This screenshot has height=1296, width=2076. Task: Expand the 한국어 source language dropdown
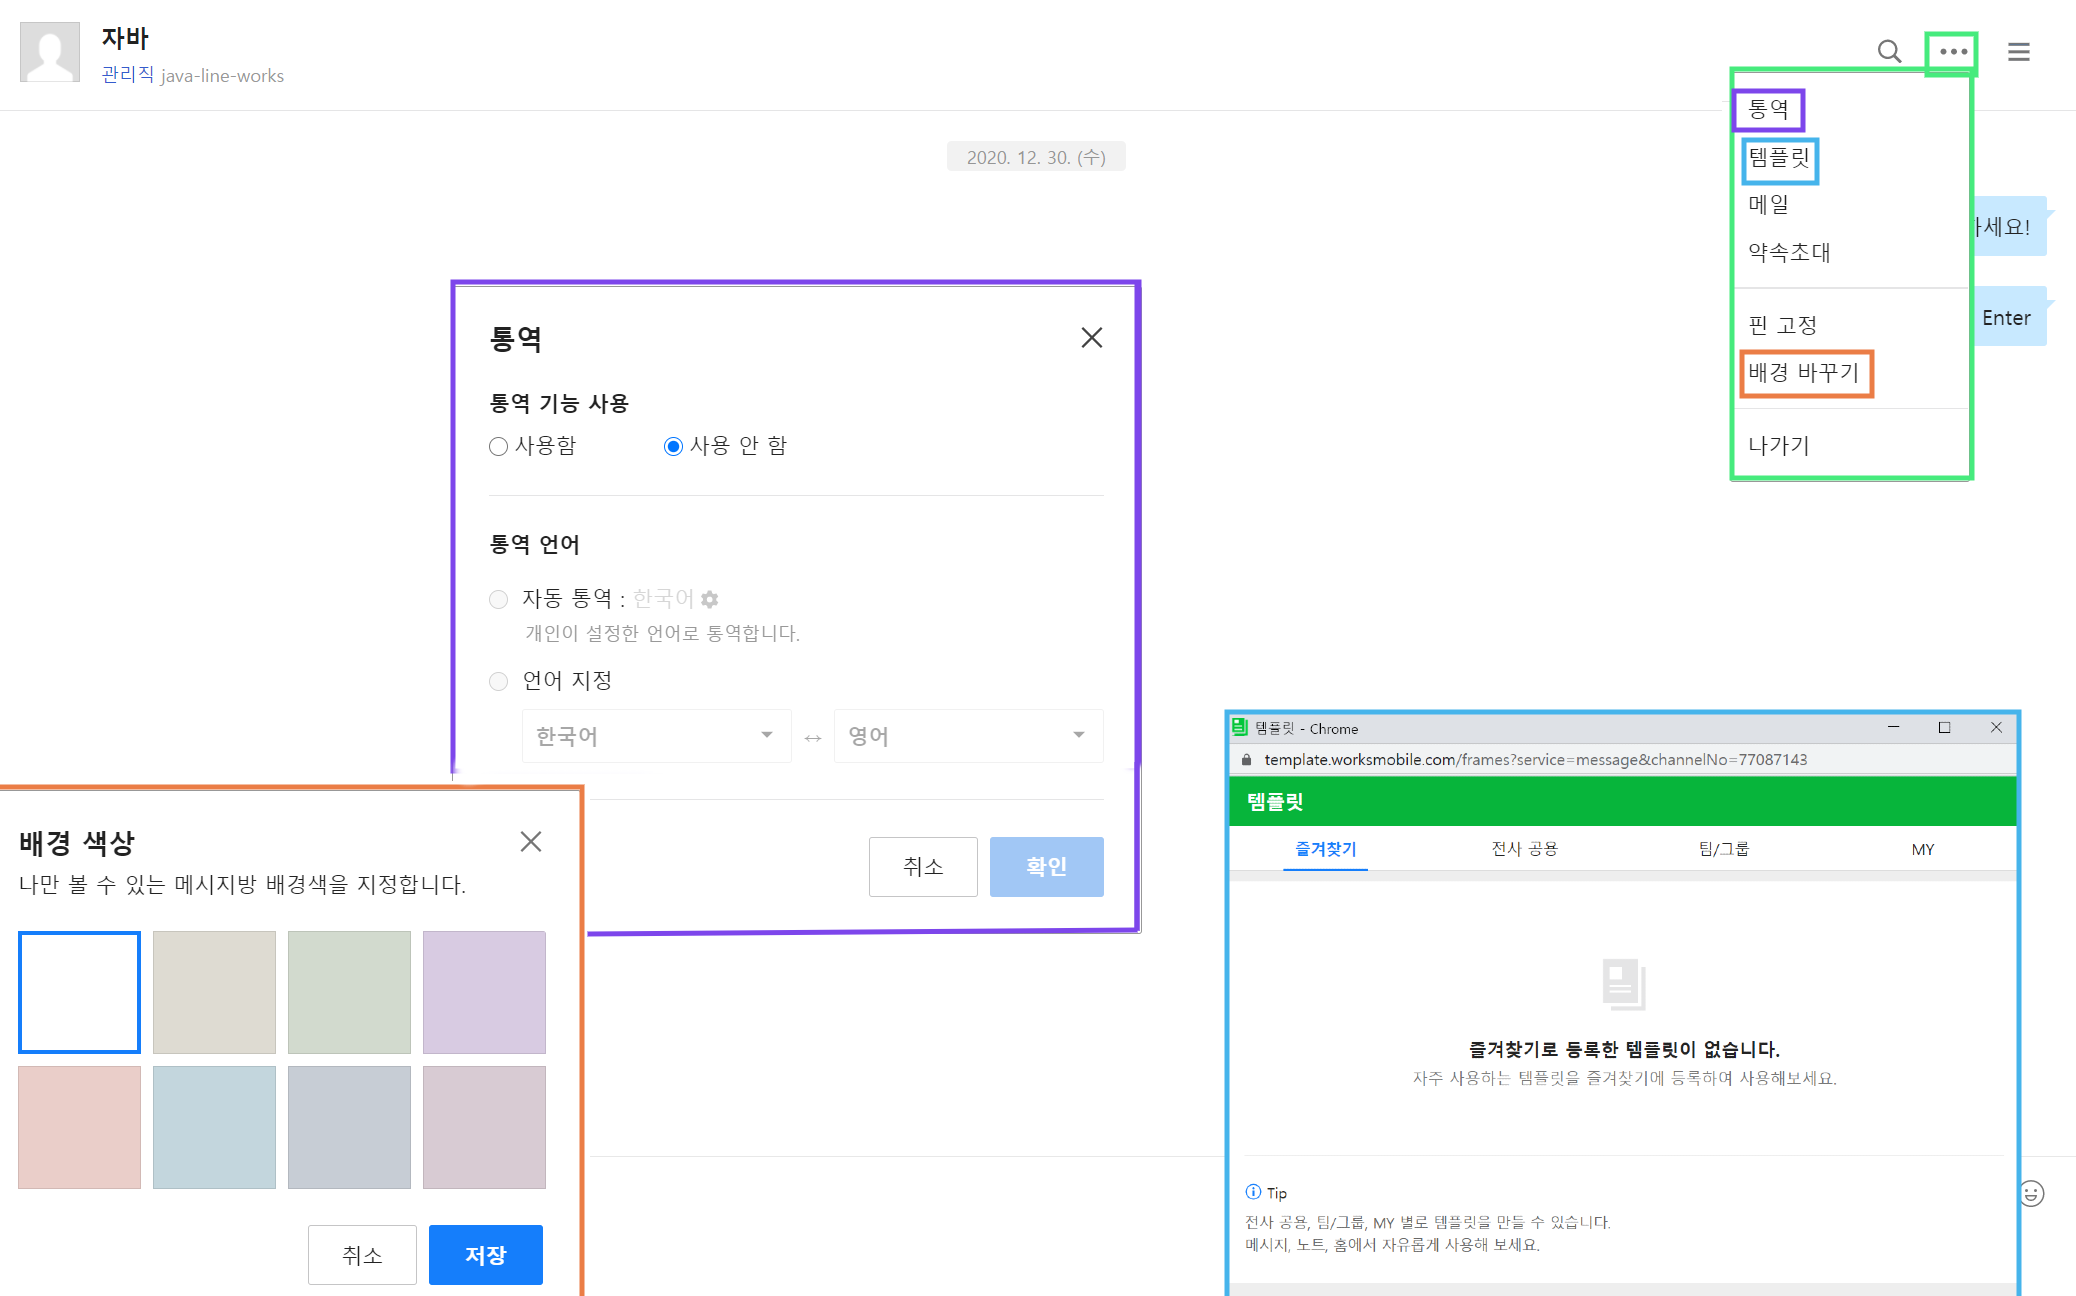pyautogui.click(x=656, y=736)
